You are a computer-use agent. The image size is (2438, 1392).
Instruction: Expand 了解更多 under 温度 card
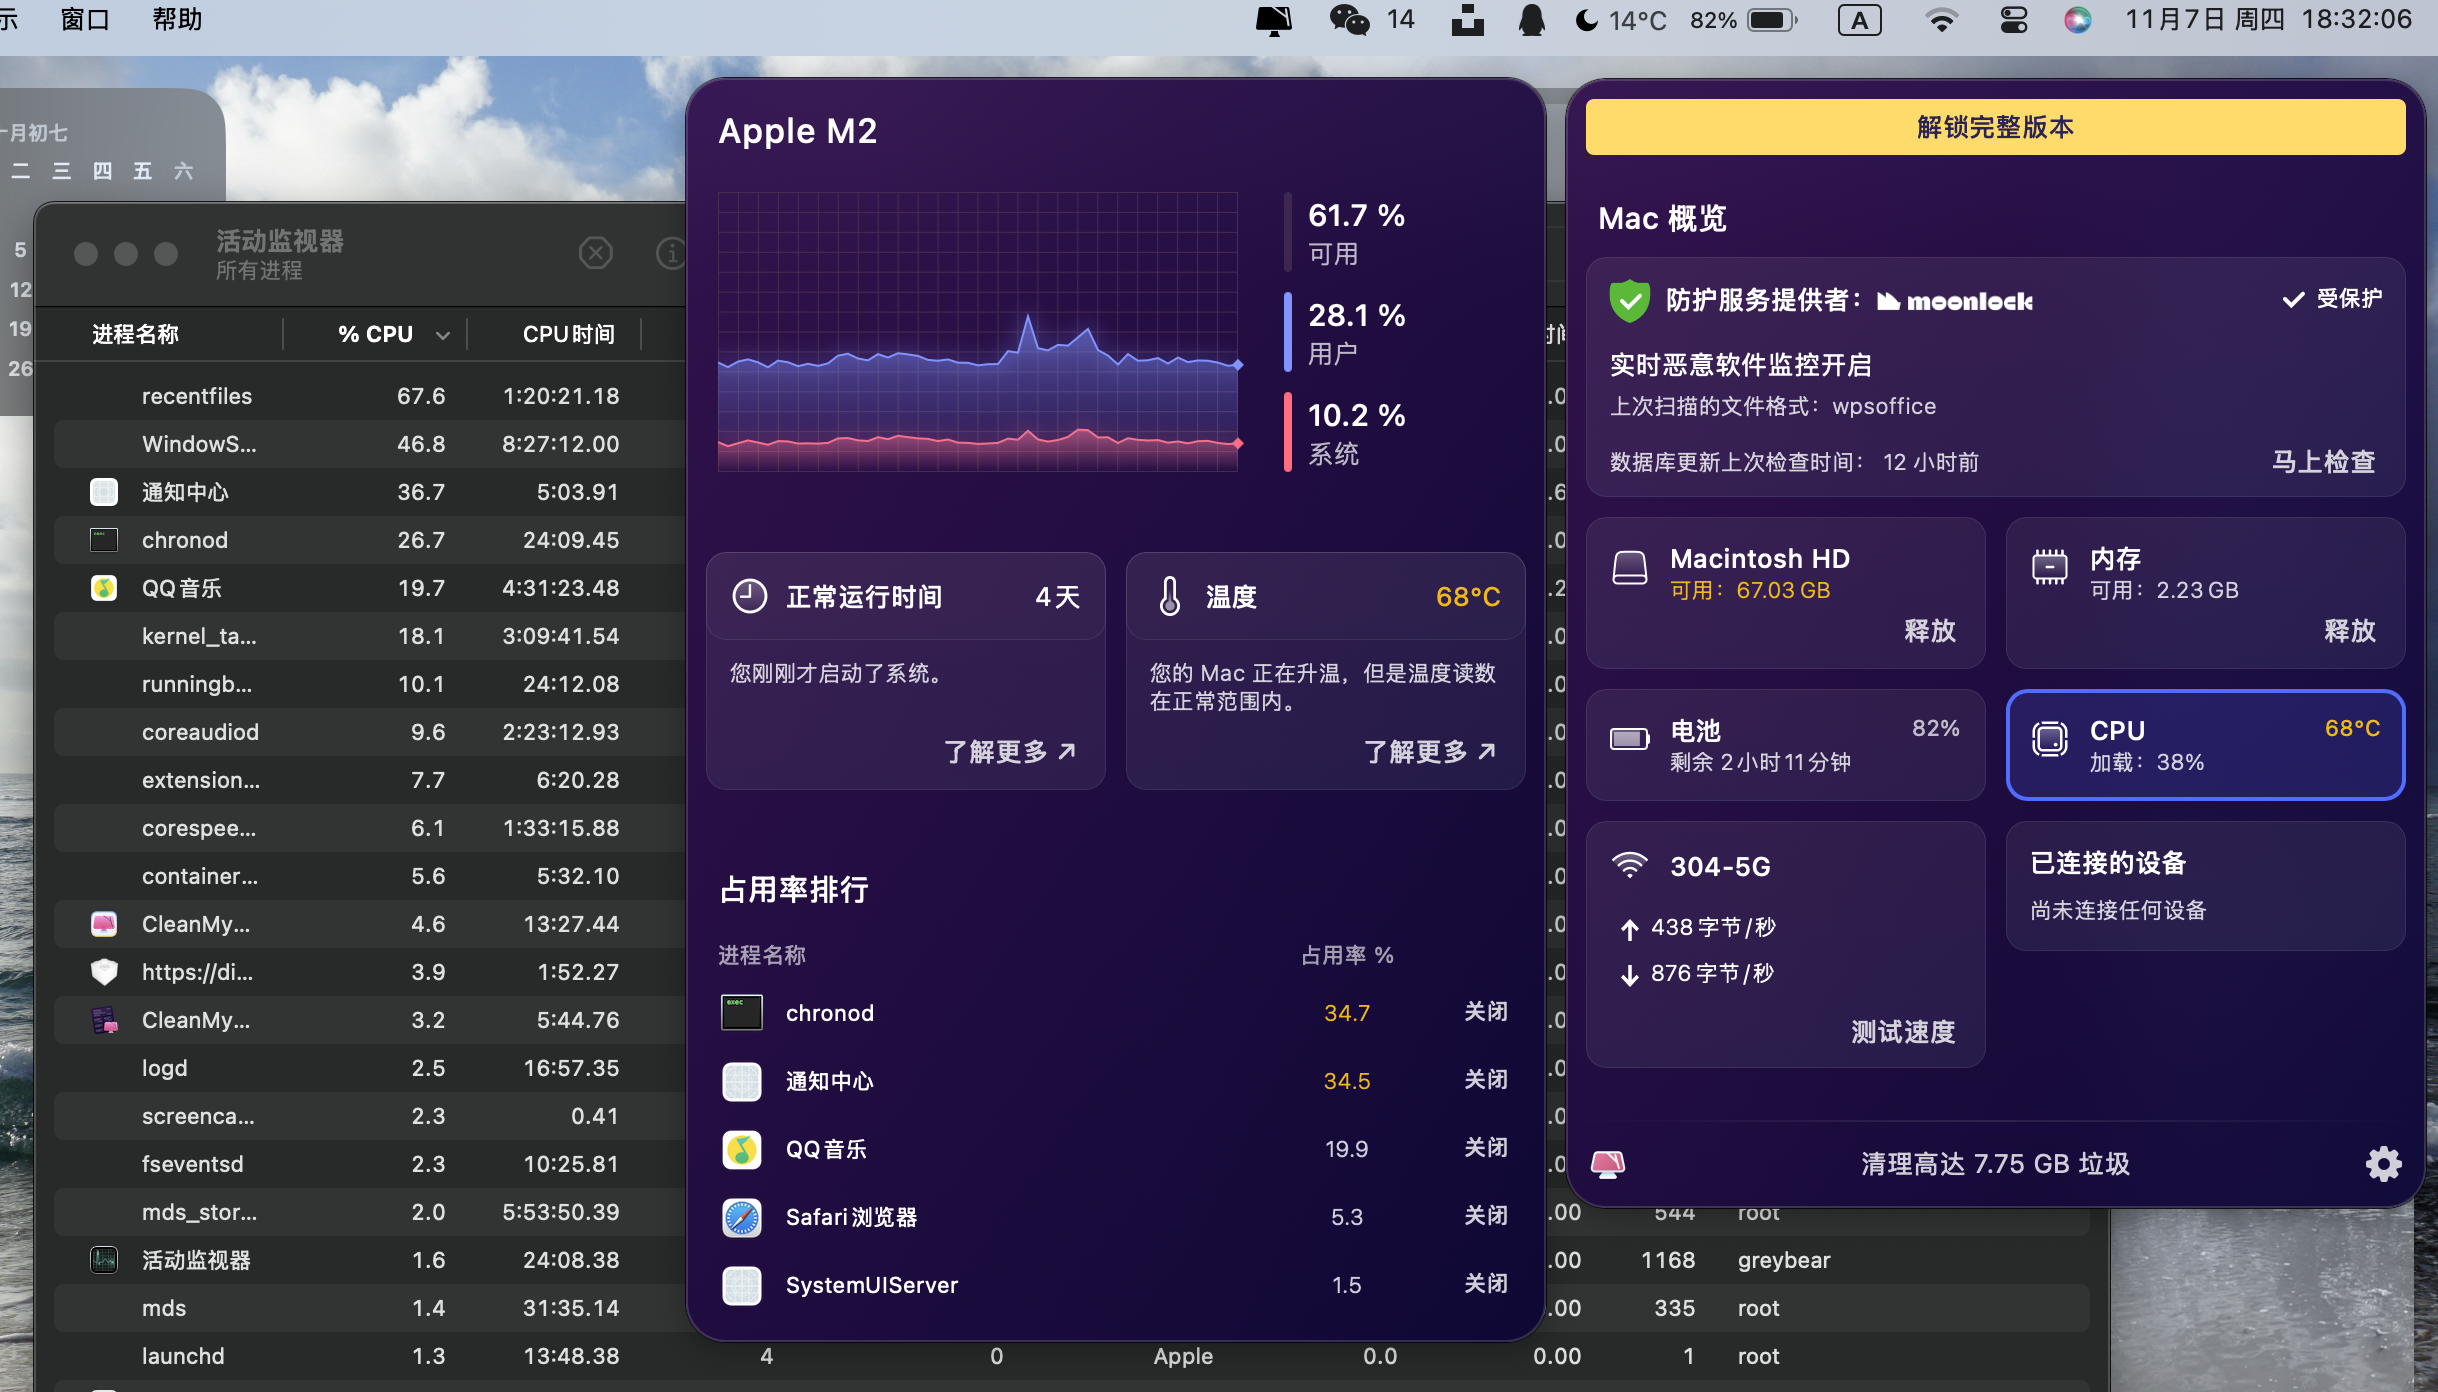tap(1429, 751)
